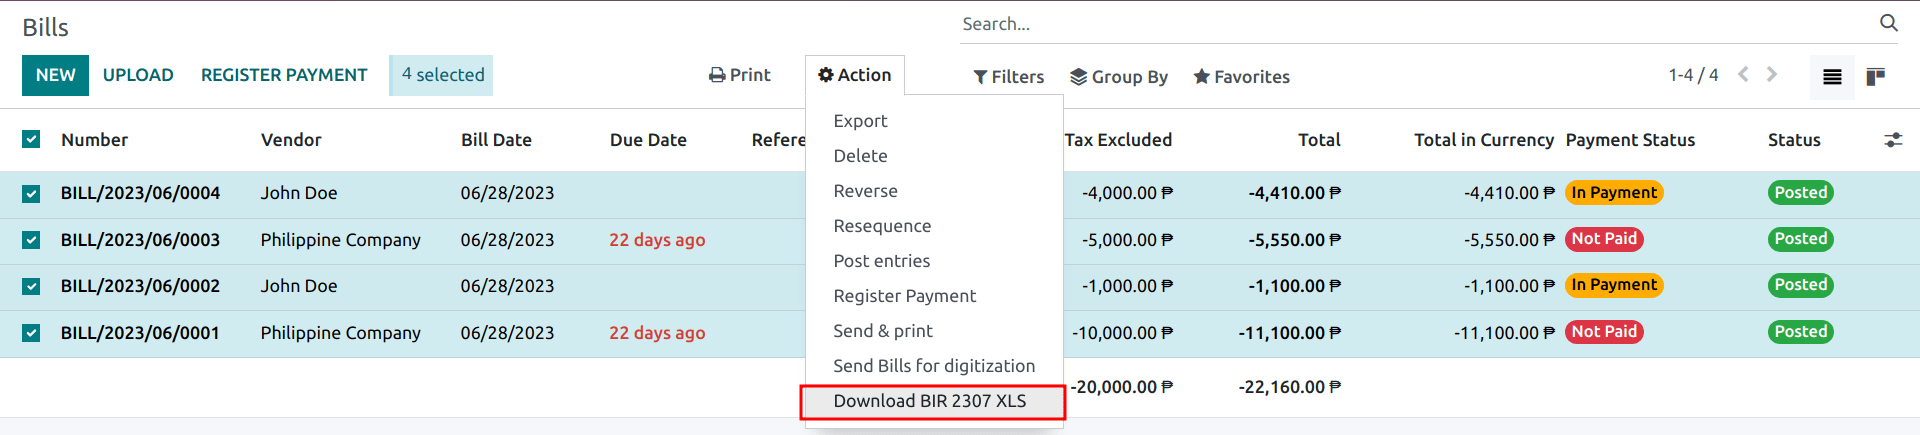Go to previous page arrow

coord(1743,75)
